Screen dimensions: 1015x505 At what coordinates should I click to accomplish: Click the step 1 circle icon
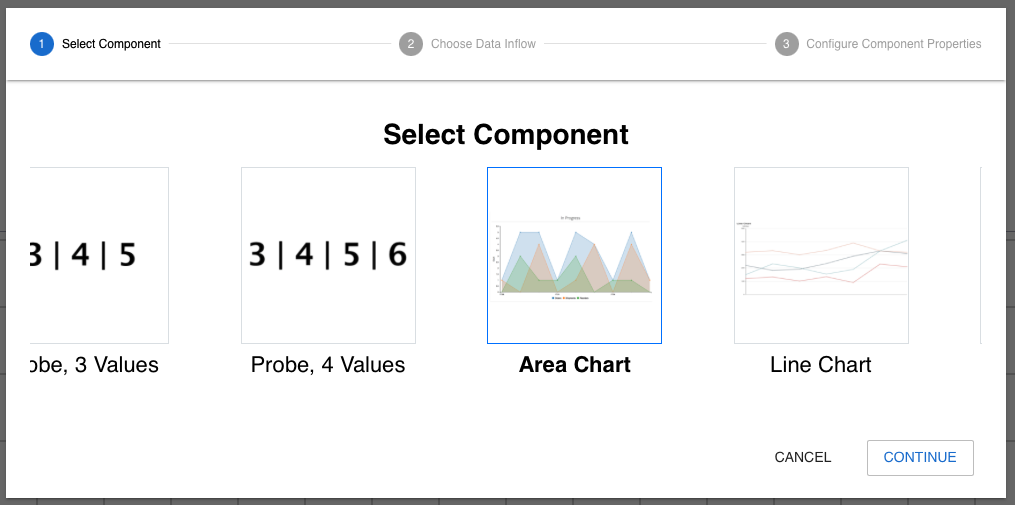[x=42, y=44]
